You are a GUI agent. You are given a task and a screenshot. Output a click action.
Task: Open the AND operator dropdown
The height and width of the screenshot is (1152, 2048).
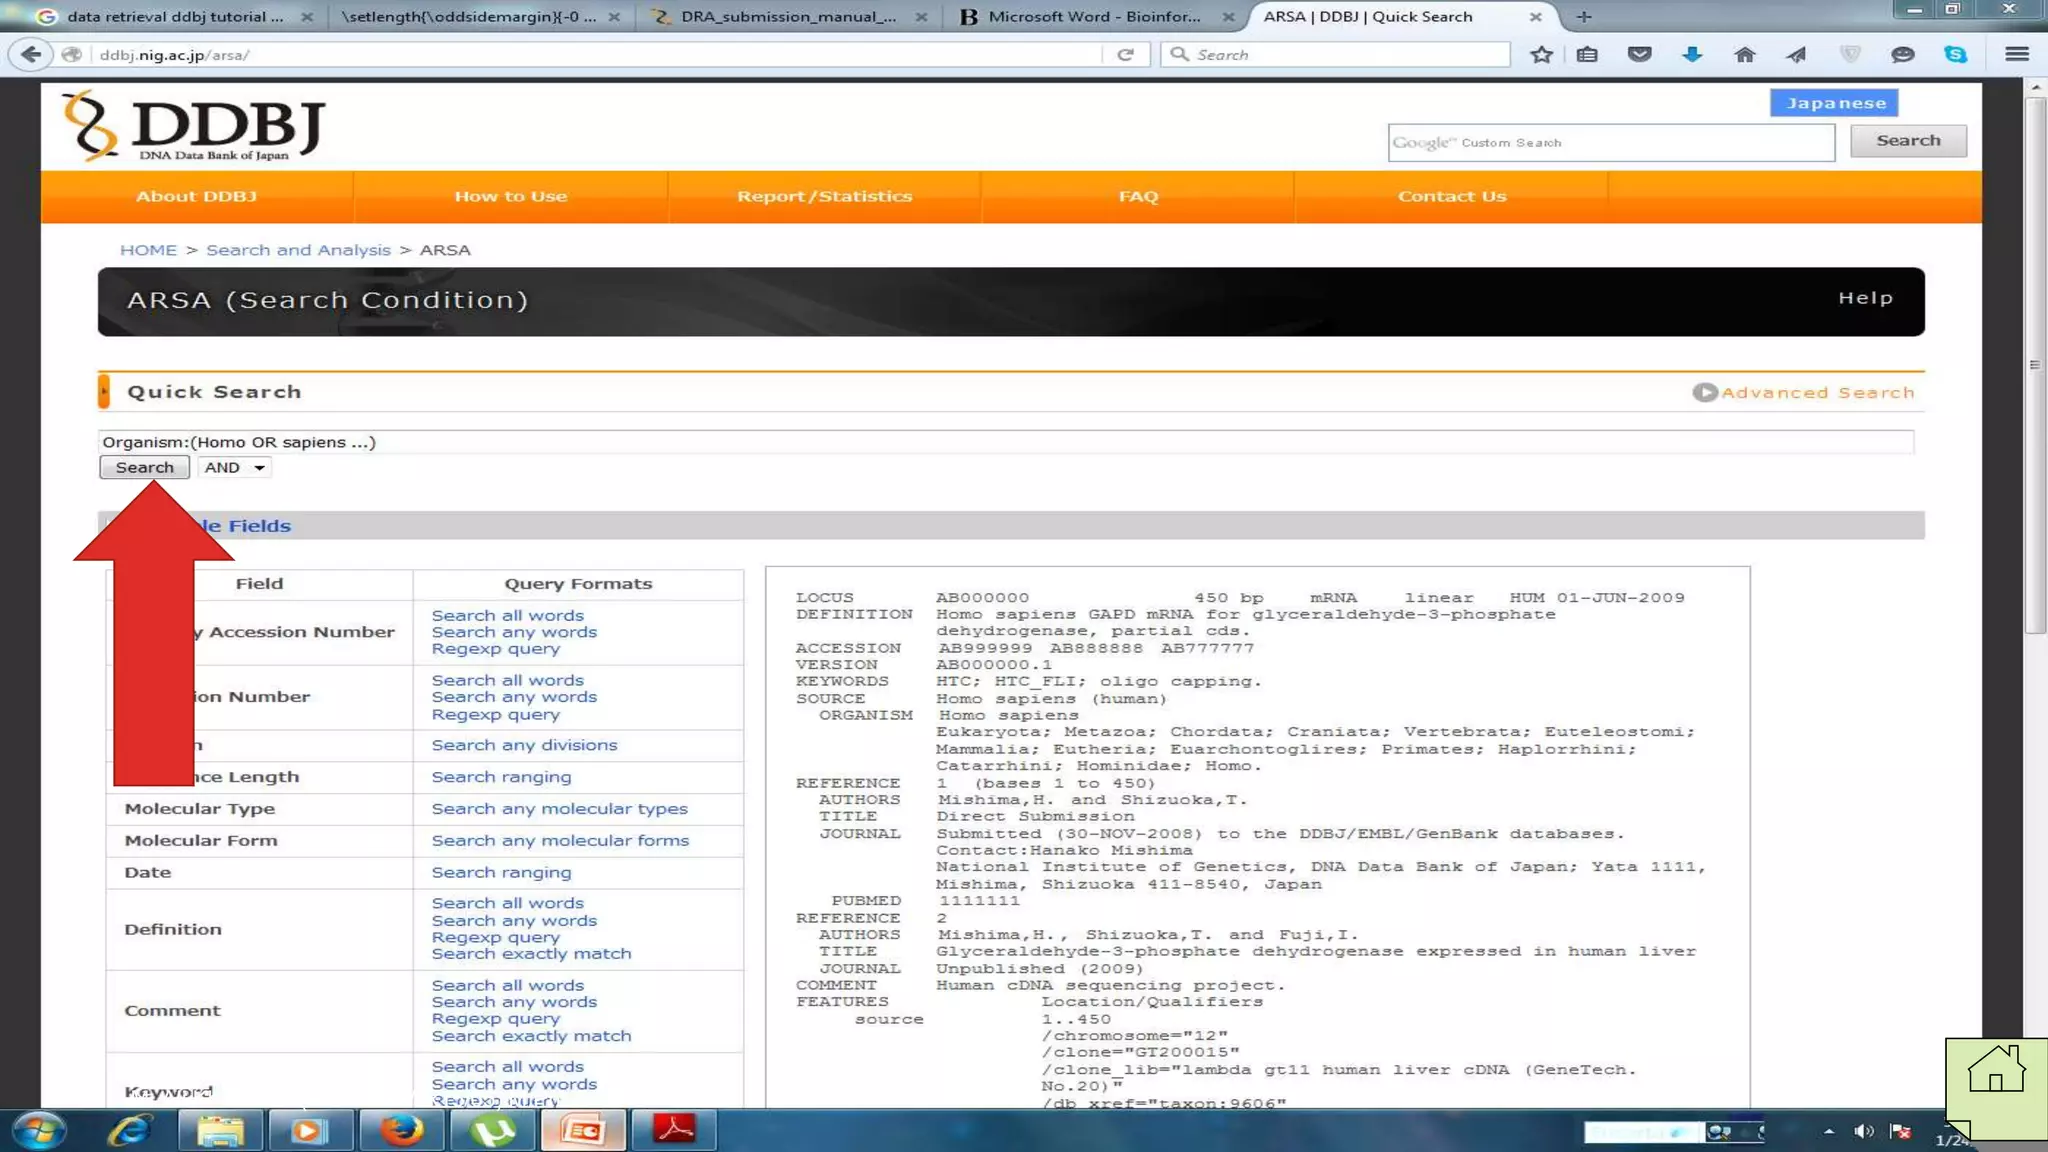click(235, 467)
